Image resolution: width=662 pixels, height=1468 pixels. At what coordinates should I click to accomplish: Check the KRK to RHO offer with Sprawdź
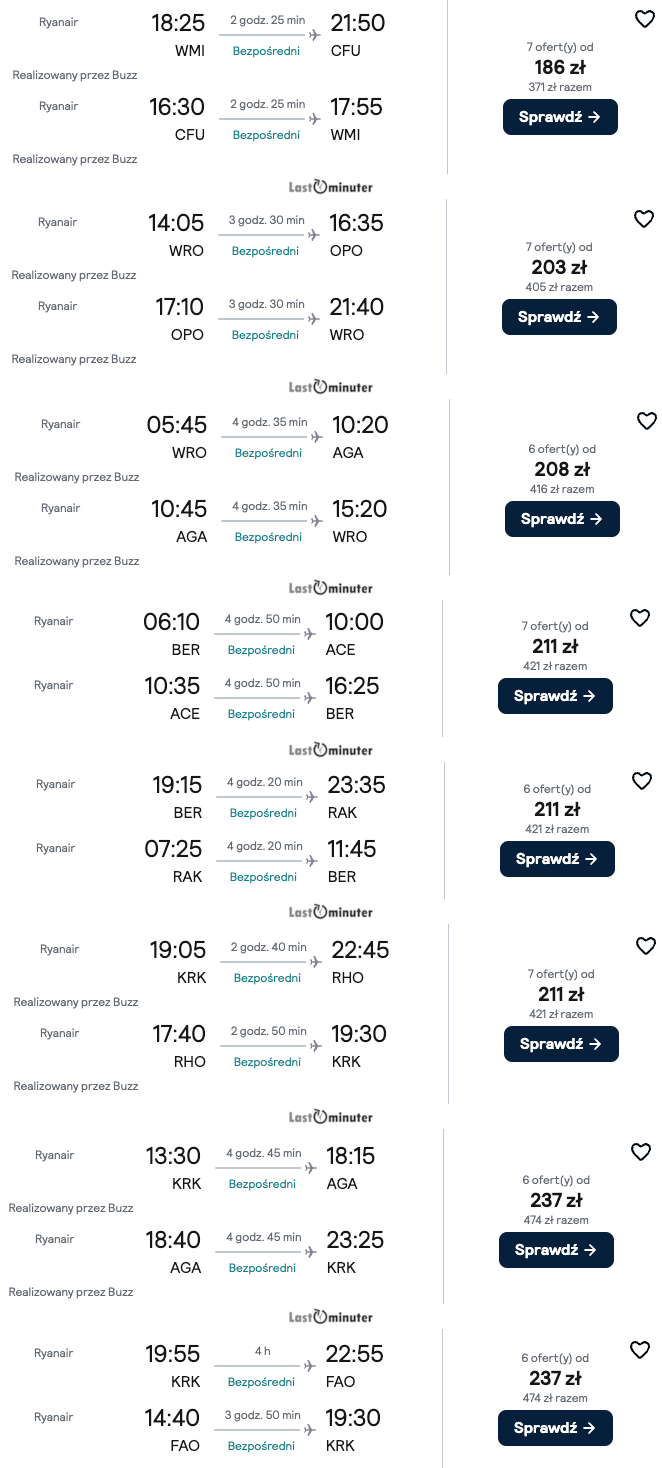[561, 1044]
